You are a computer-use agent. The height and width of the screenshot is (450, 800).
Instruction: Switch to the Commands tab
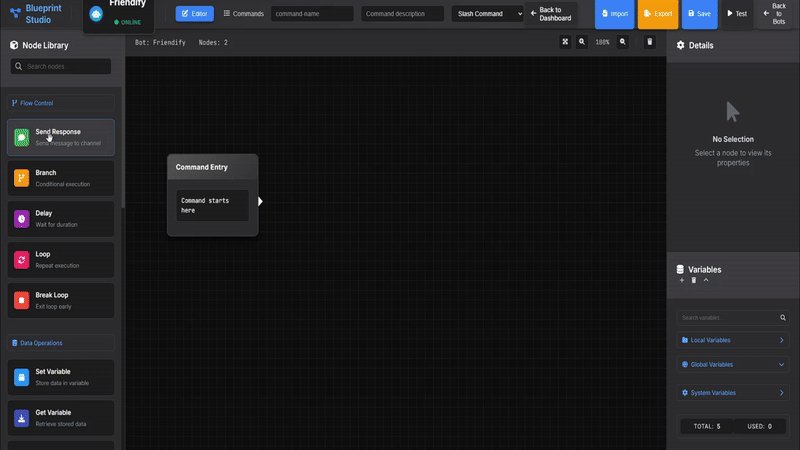(243, 14)
